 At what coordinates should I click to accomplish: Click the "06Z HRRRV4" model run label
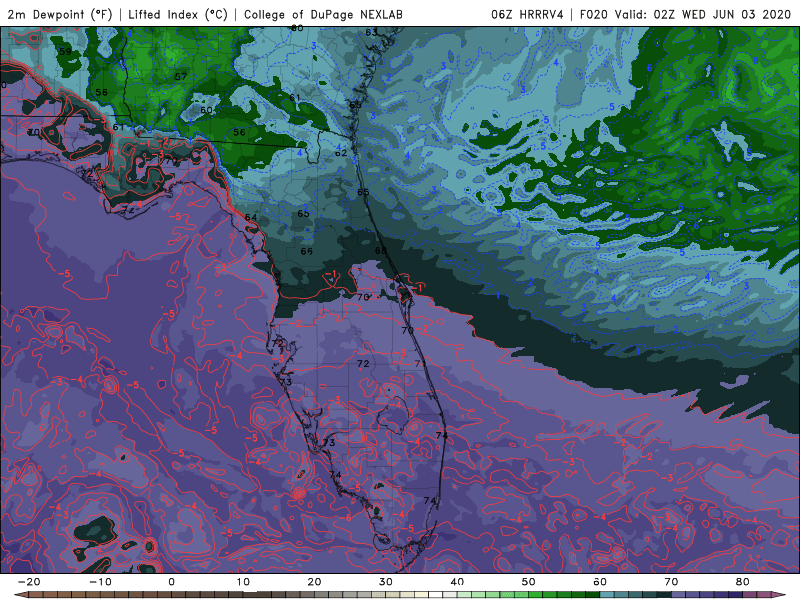click(x=527, y=14)
